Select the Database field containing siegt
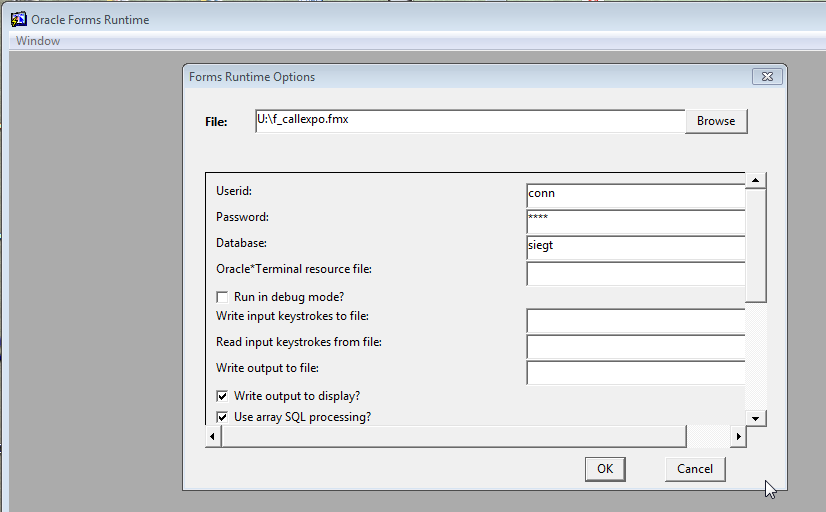 pyautogui.click(x=636, y=248)
